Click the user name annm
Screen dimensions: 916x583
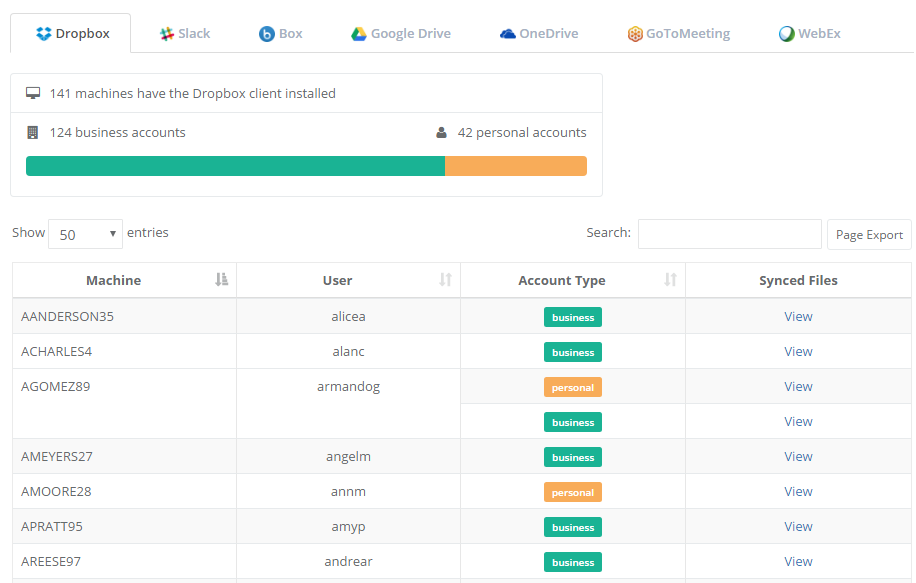click(x=348, y=492)
